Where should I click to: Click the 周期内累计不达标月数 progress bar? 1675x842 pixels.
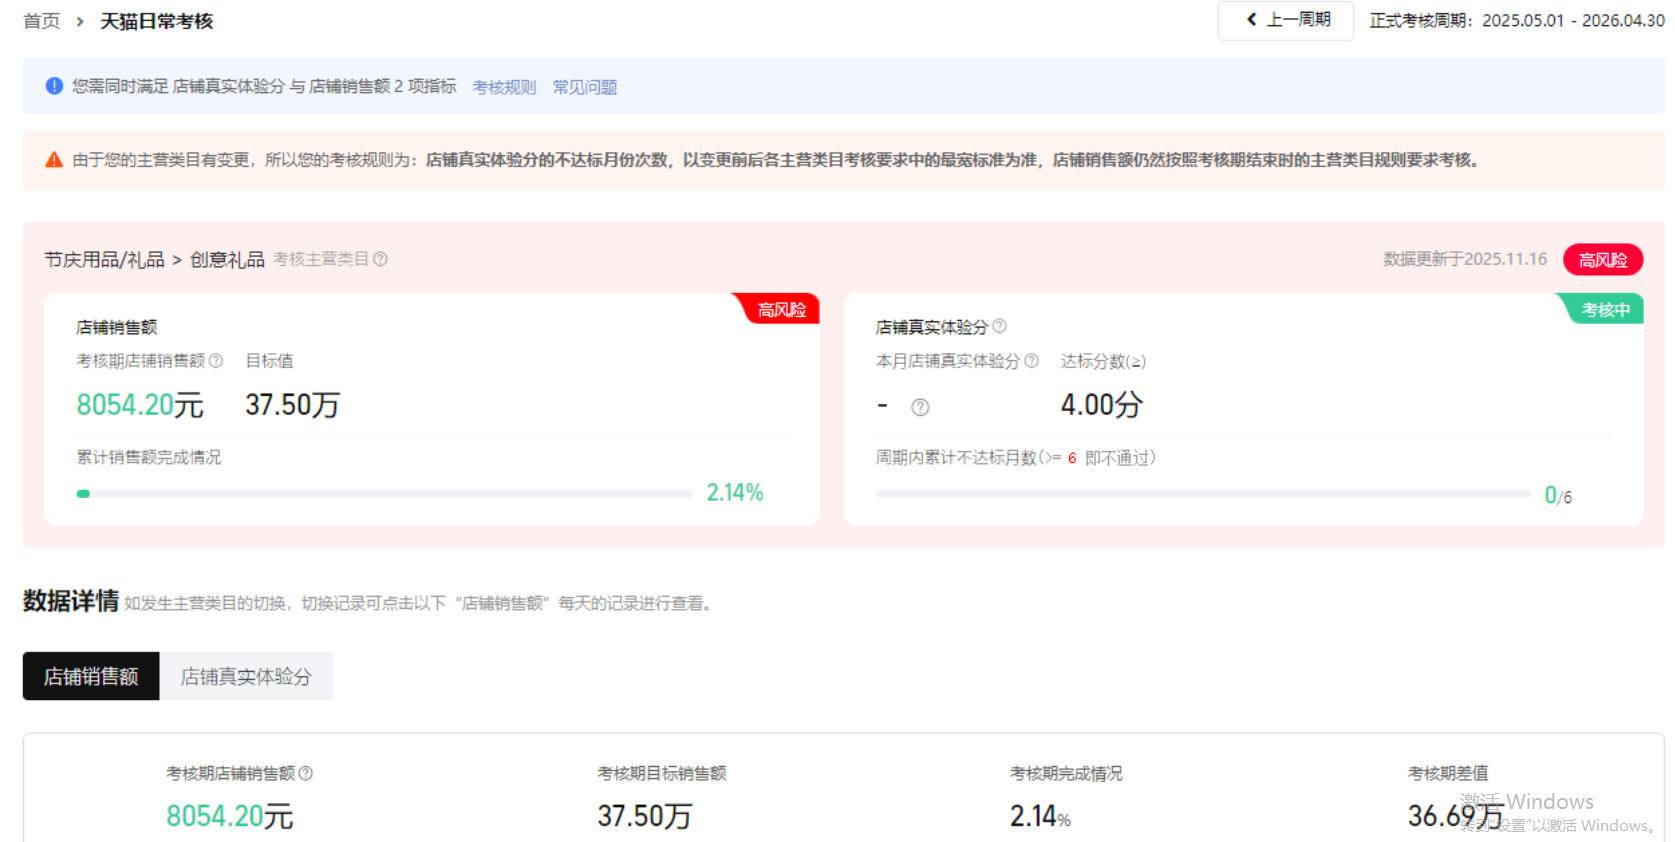pos(1202,494)
